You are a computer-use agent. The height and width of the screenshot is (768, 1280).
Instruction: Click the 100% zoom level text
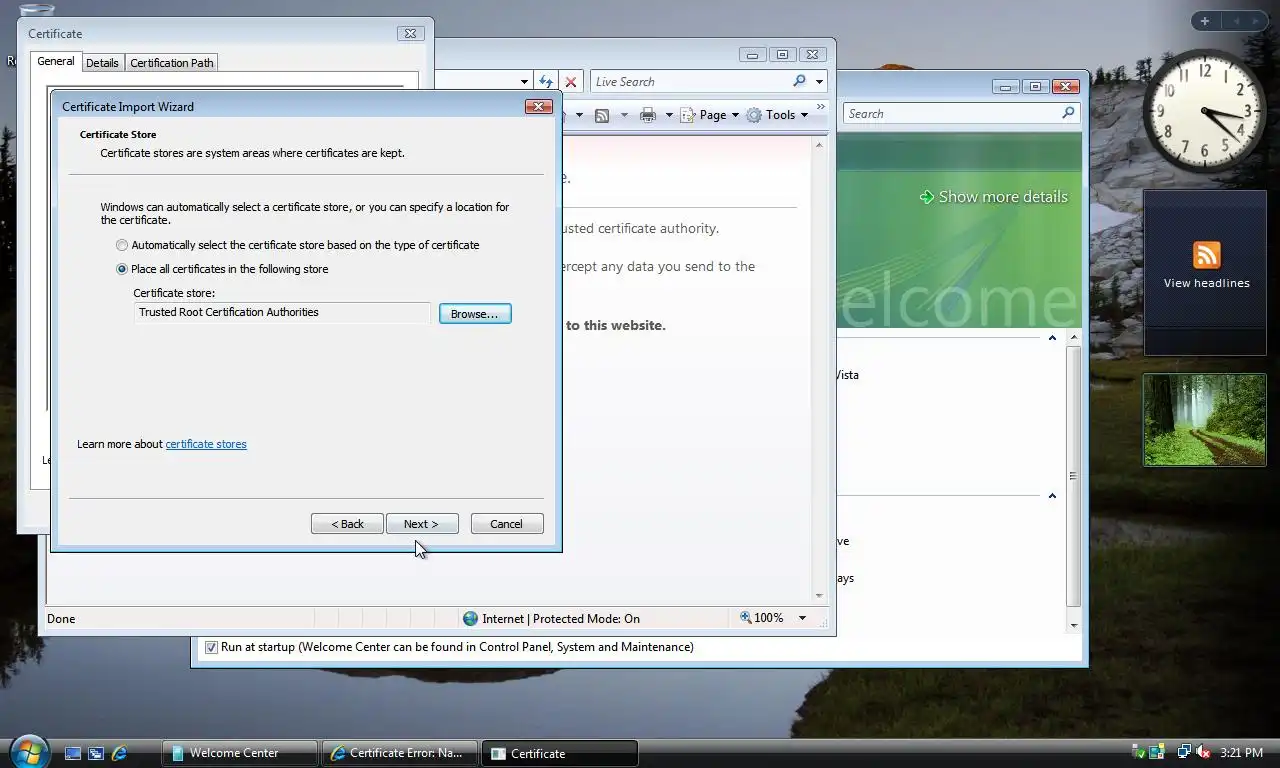(769, 618)
